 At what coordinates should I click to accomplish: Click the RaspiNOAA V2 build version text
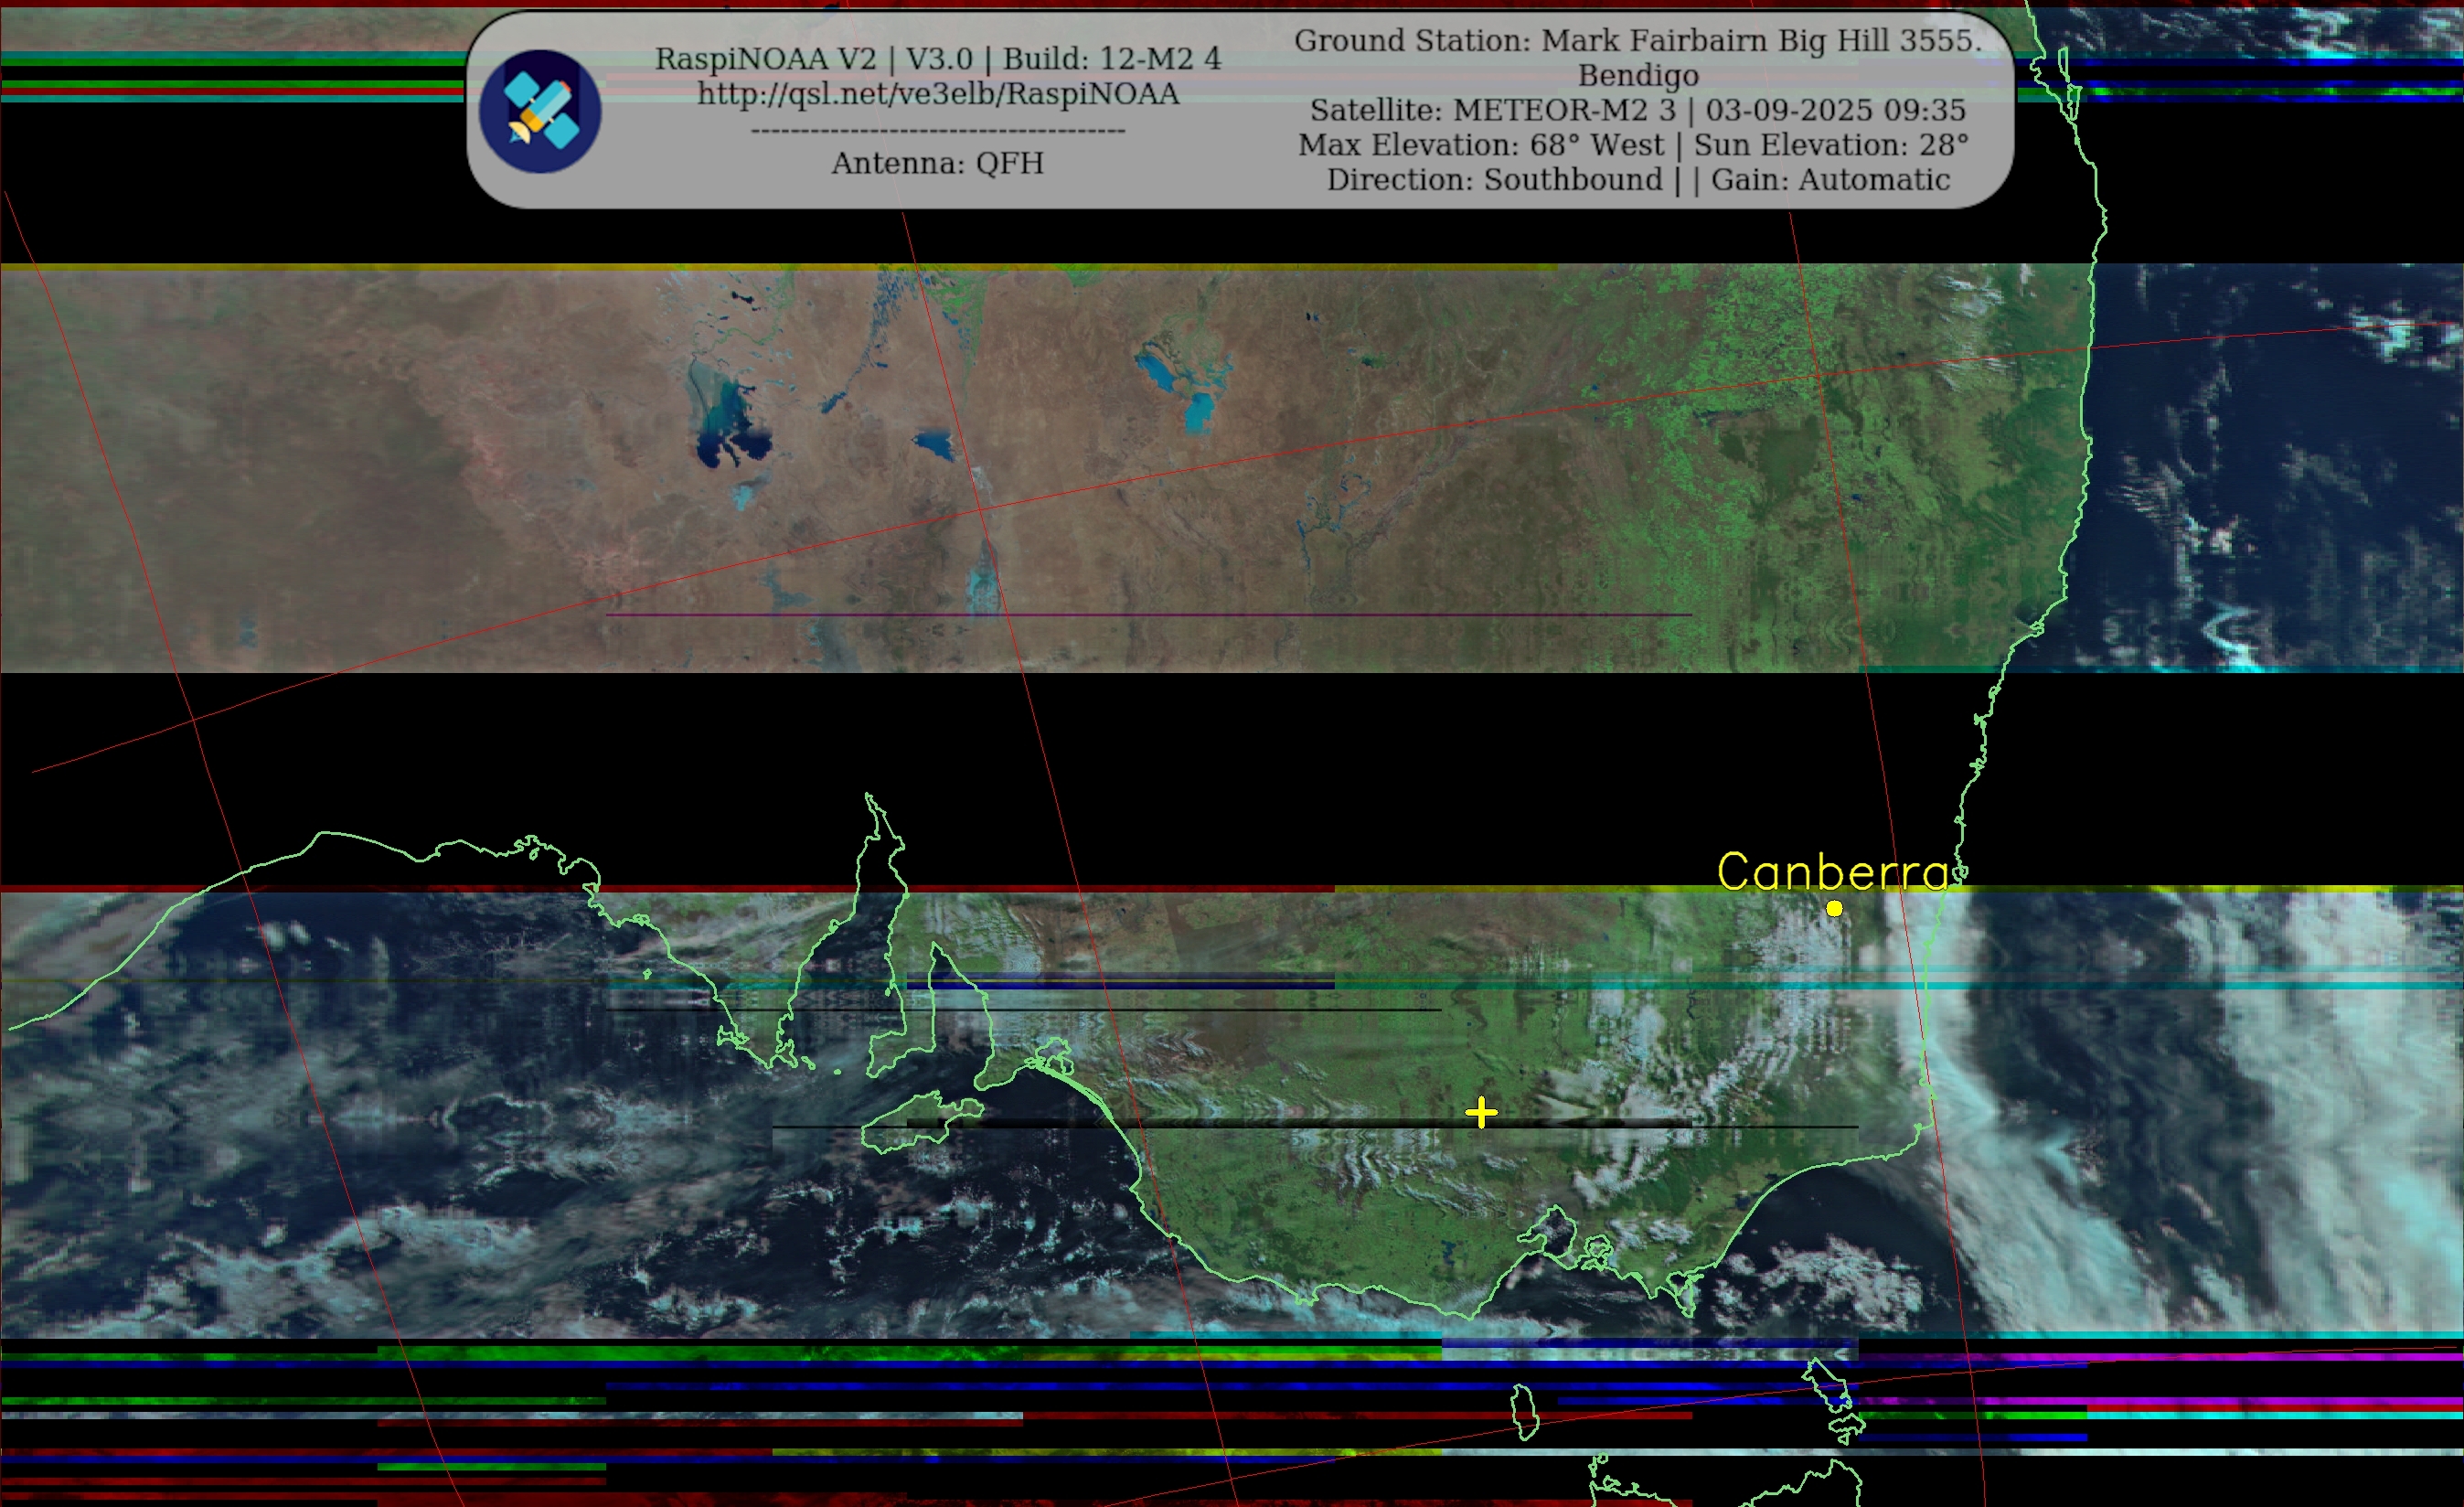(x=937, y=59)
